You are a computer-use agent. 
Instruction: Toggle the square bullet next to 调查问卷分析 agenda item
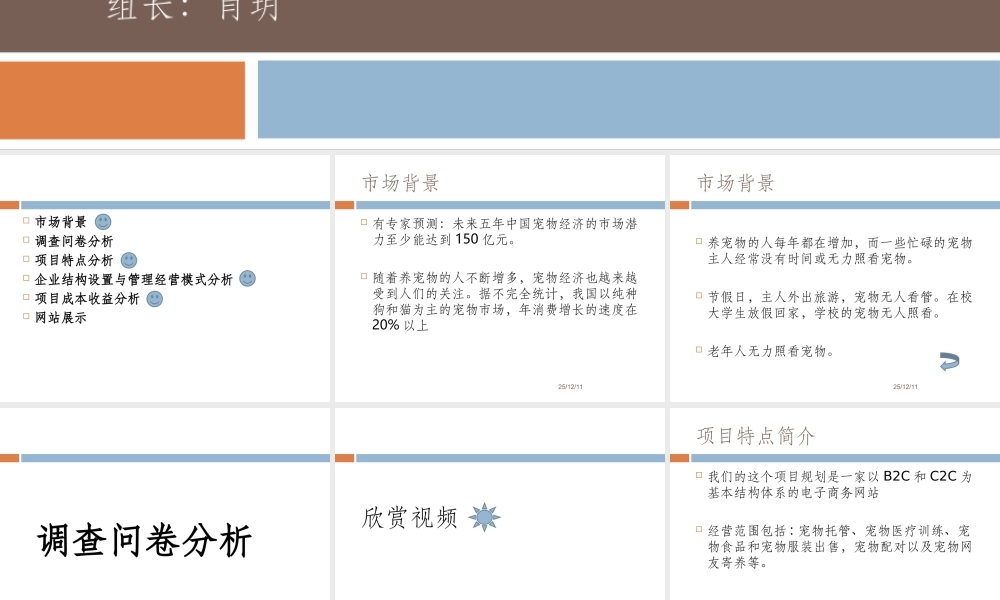coord(25,239)
